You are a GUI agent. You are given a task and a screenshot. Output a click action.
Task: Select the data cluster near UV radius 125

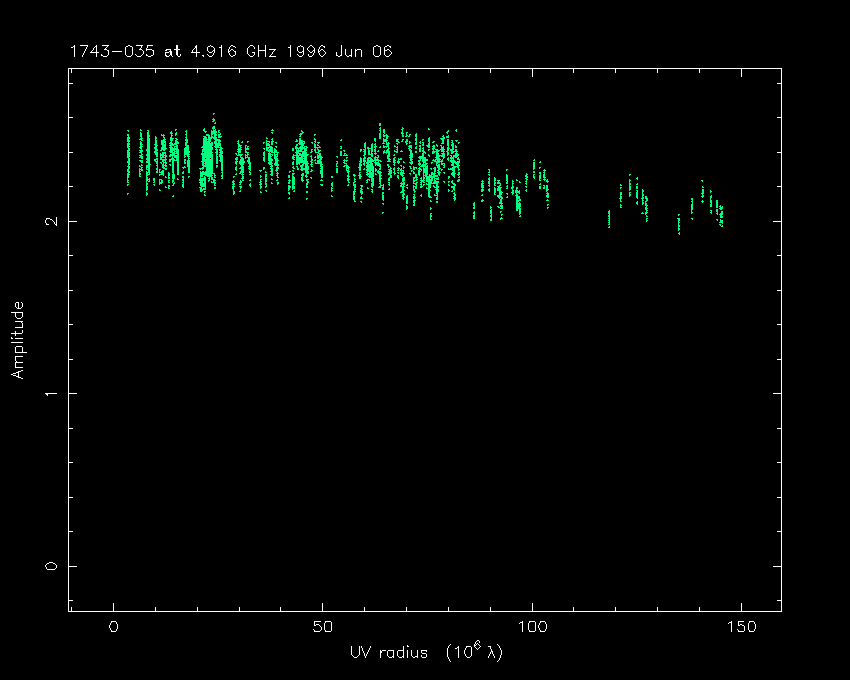632,195
